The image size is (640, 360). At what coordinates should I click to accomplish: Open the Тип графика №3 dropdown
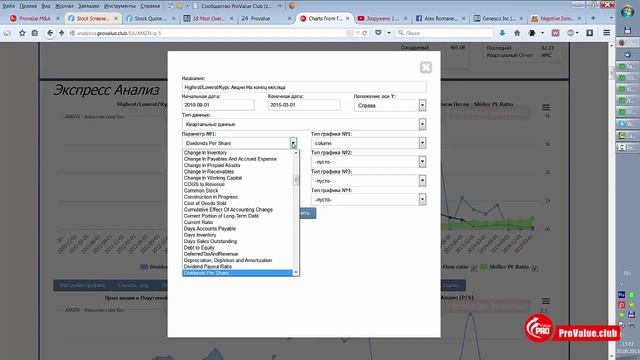pos(369,181)
